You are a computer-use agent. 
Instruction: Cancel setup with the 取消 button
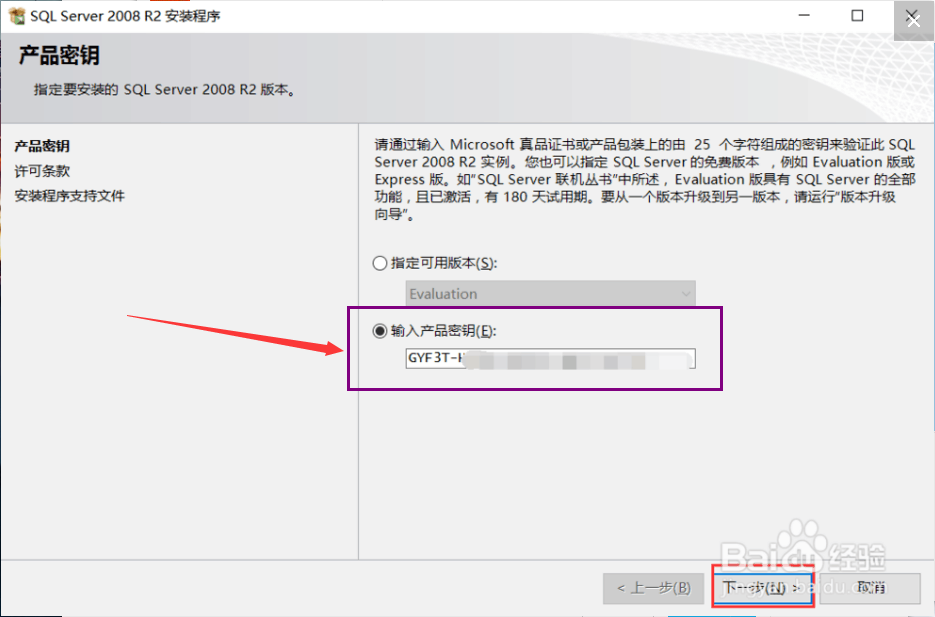coord(871,588)
